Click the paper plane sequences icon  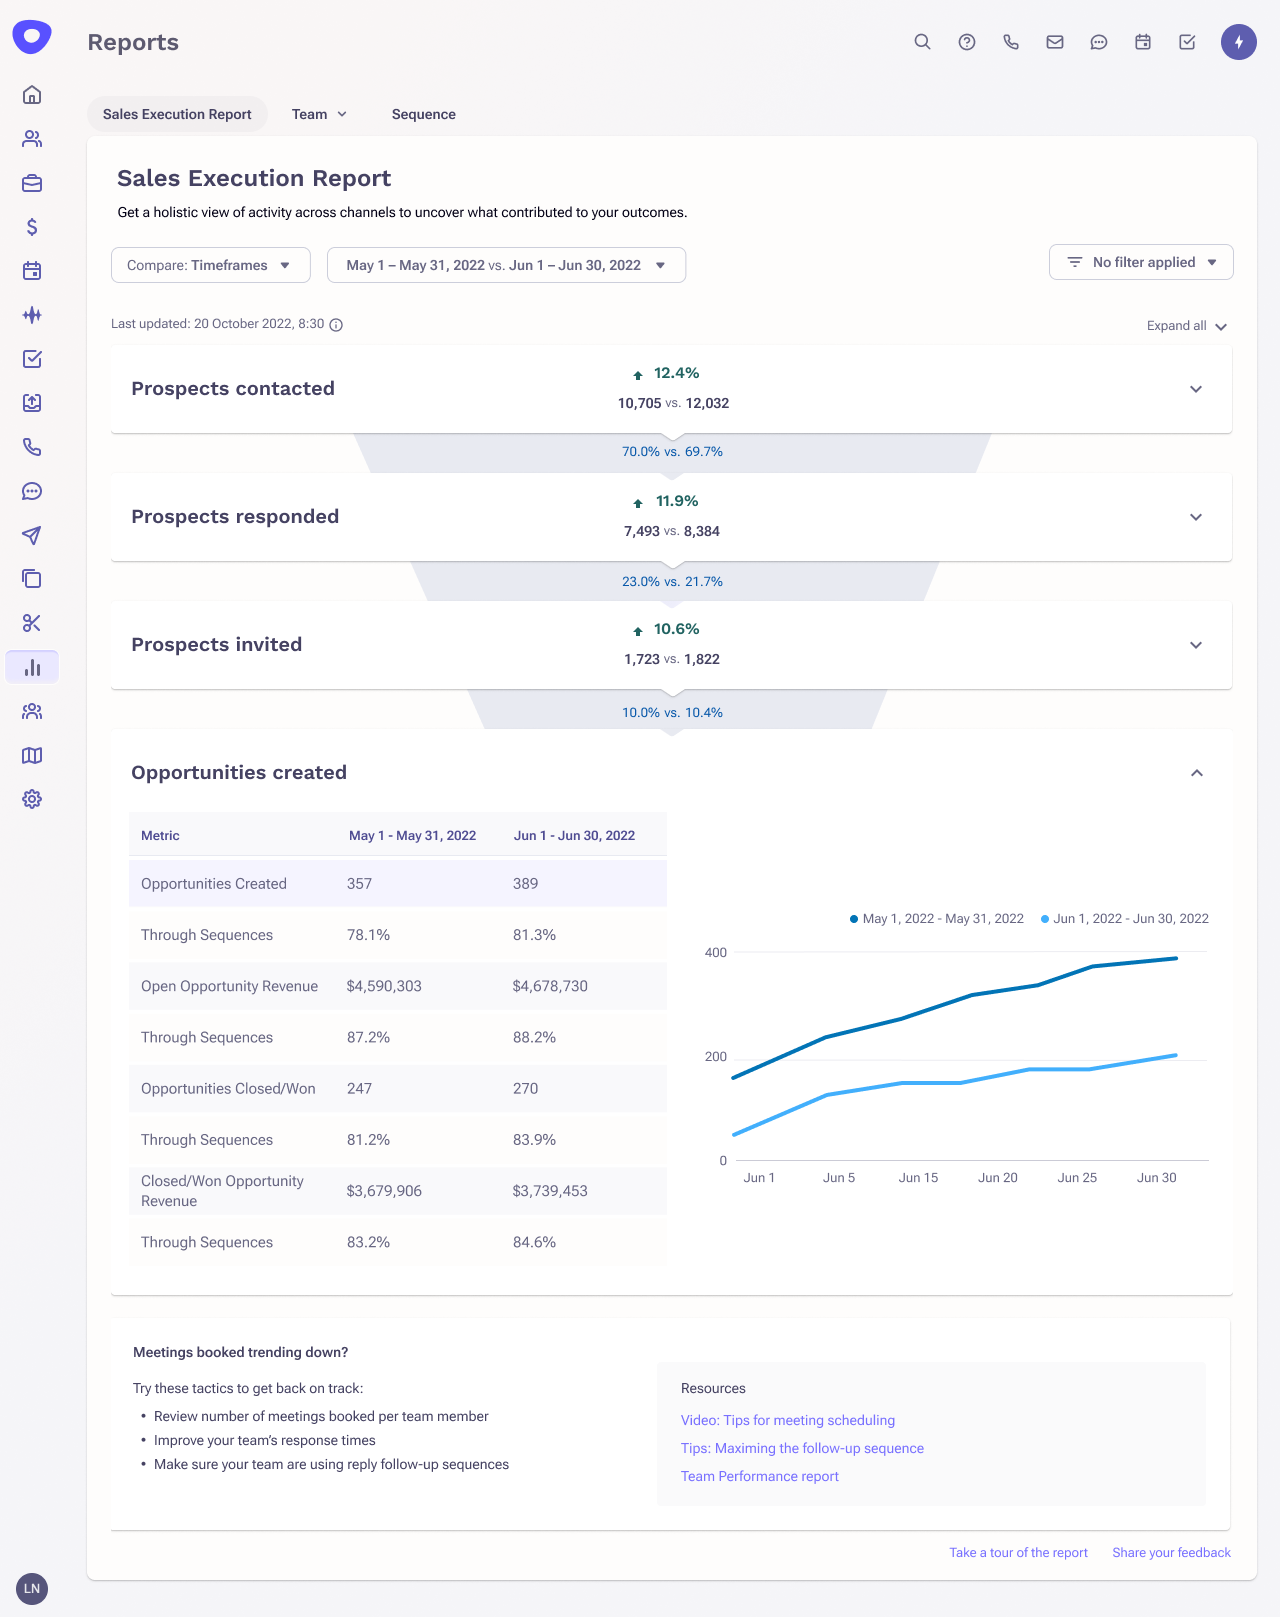pos(32,535)
